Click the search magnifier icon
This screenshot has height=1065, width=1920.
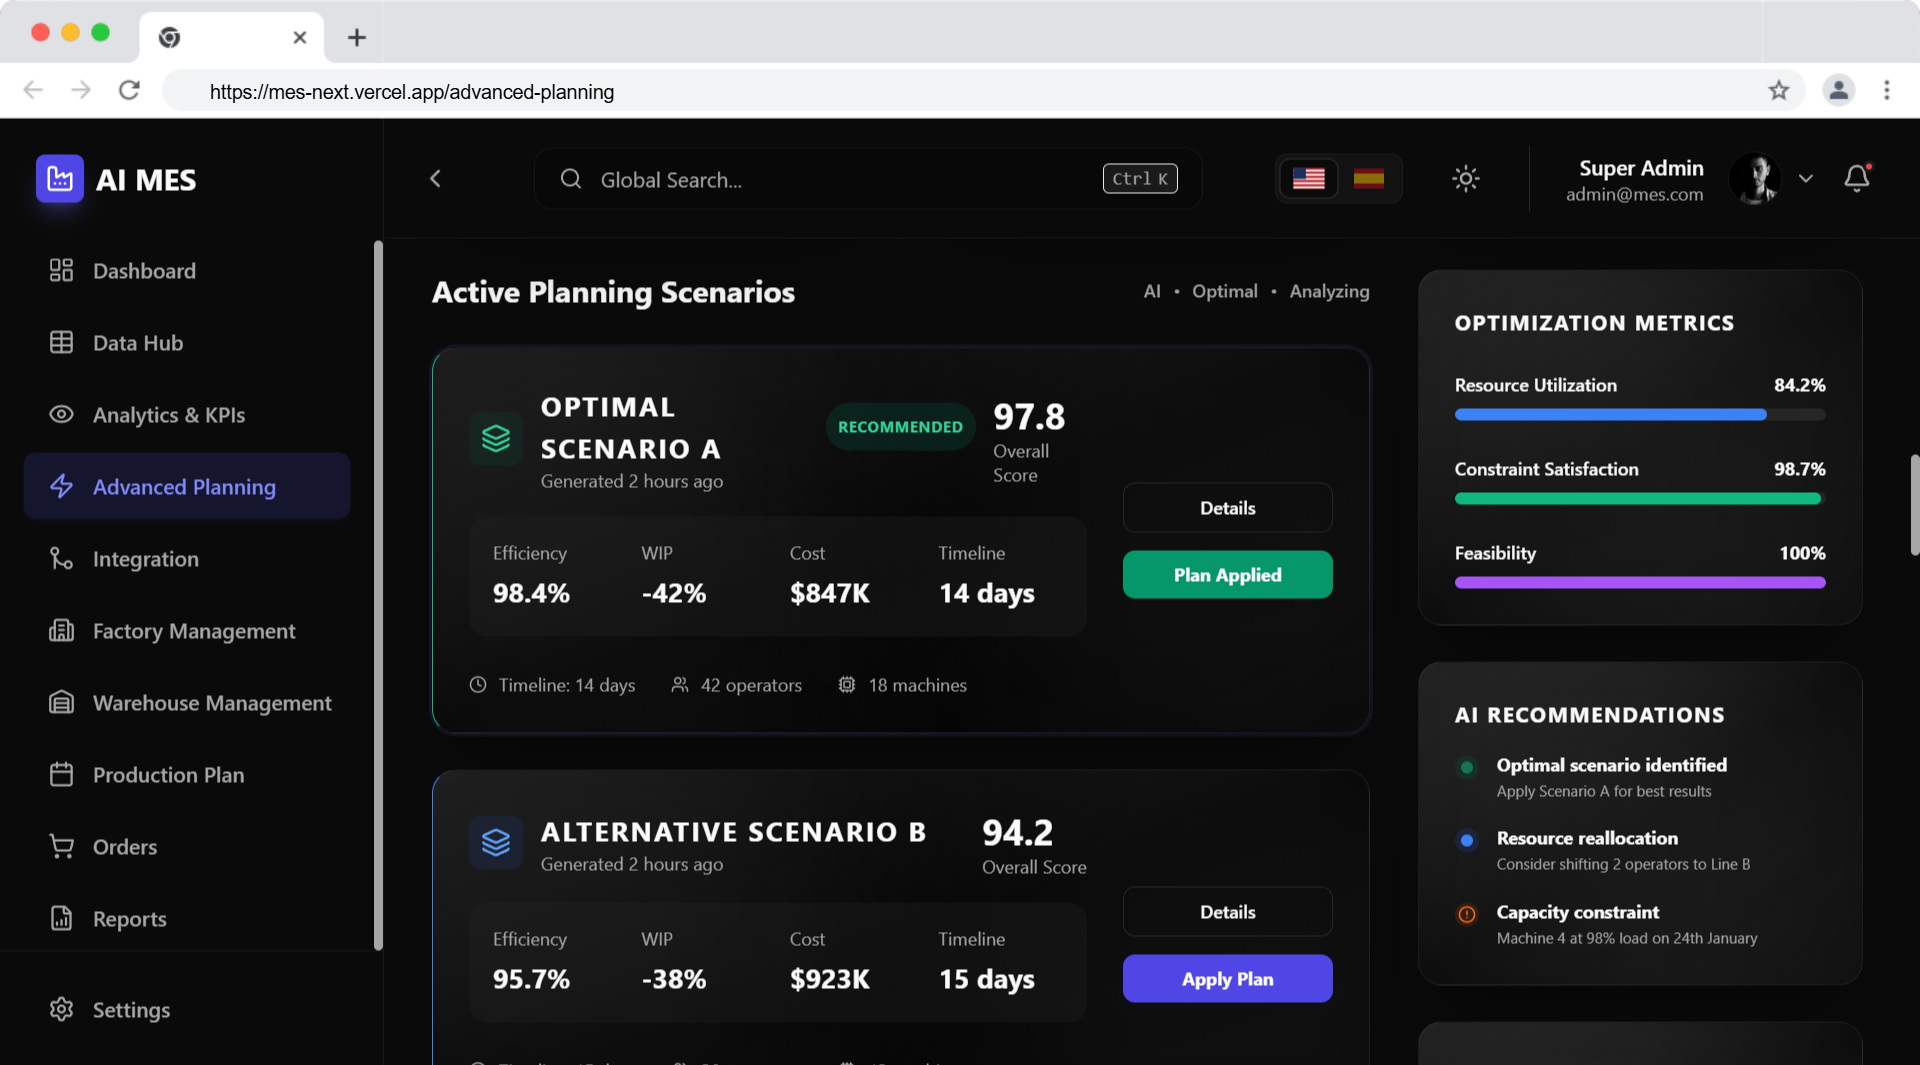(571, 179)
